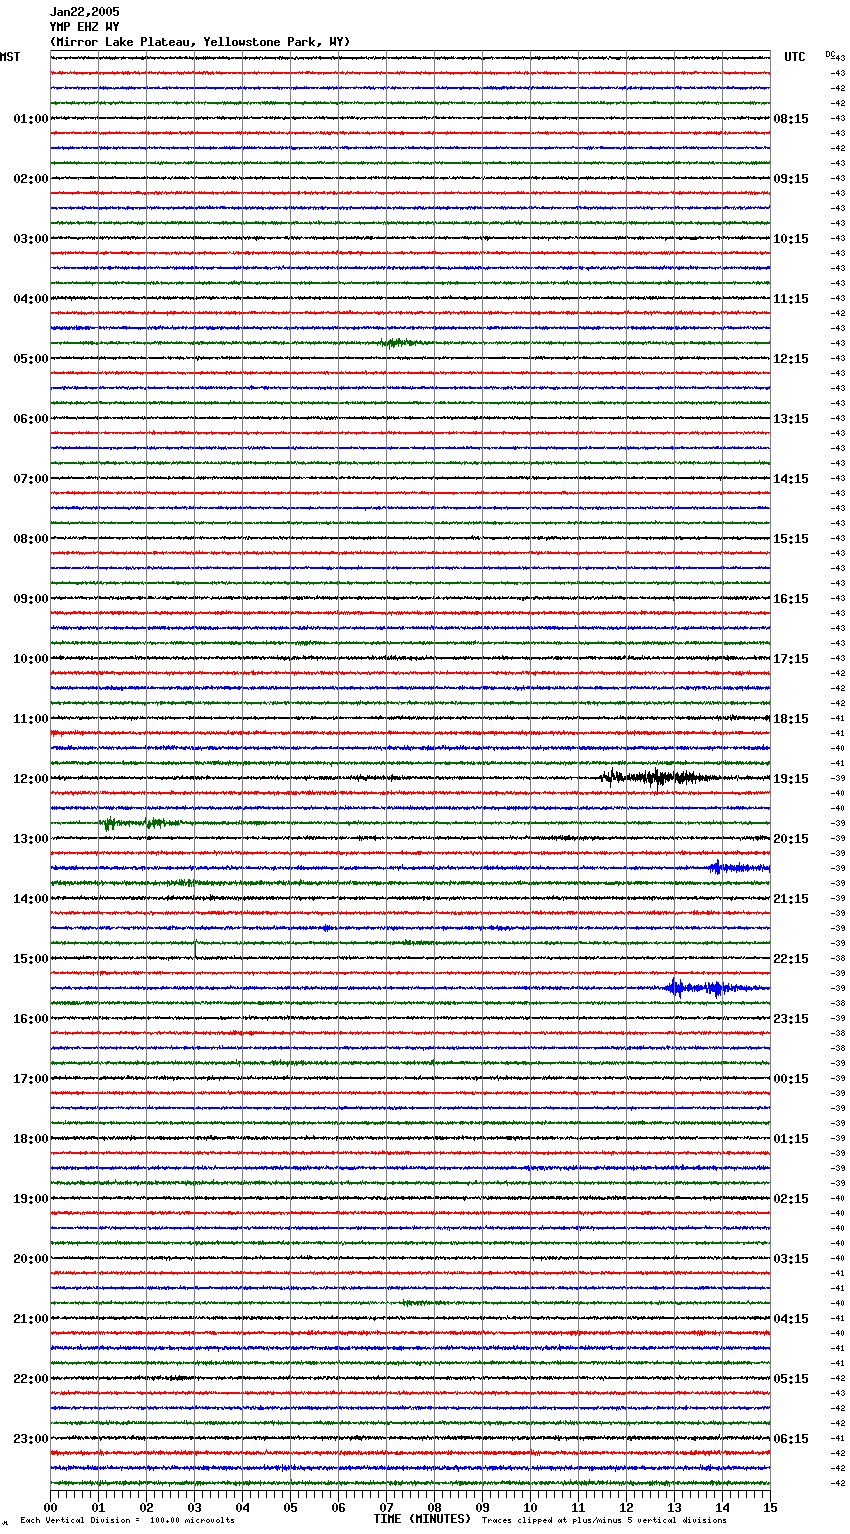Click the 06:15 UTC time label
The height and width of the screenshot is (1534, 850).
coord(791,1439)
